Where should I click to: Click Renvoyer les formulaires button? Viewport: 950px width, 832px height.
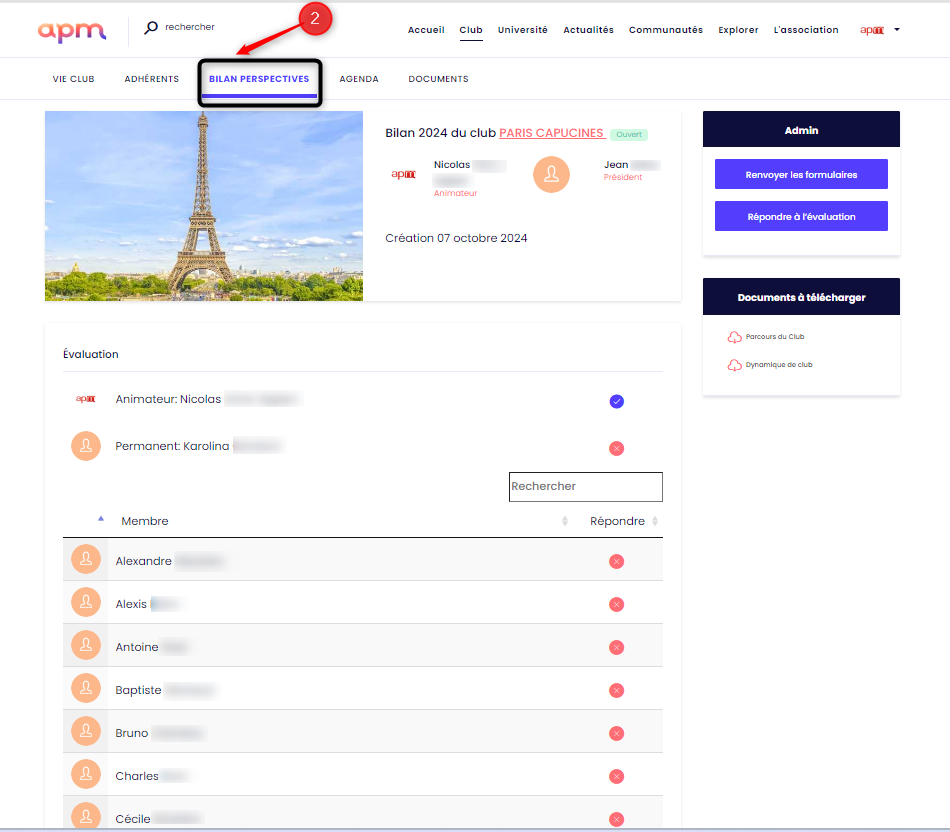point(801,175)
